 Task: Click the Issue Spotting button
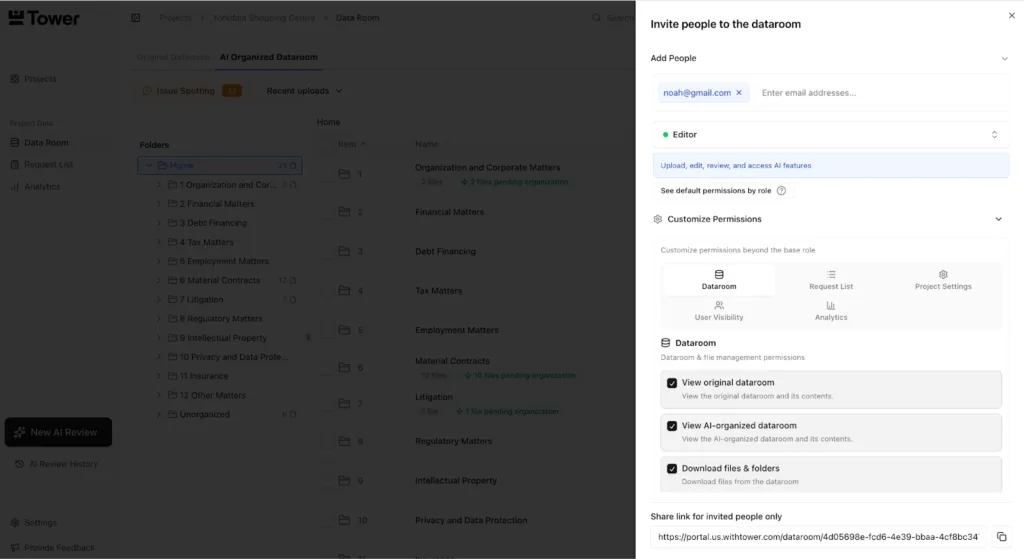click(192, 91)
